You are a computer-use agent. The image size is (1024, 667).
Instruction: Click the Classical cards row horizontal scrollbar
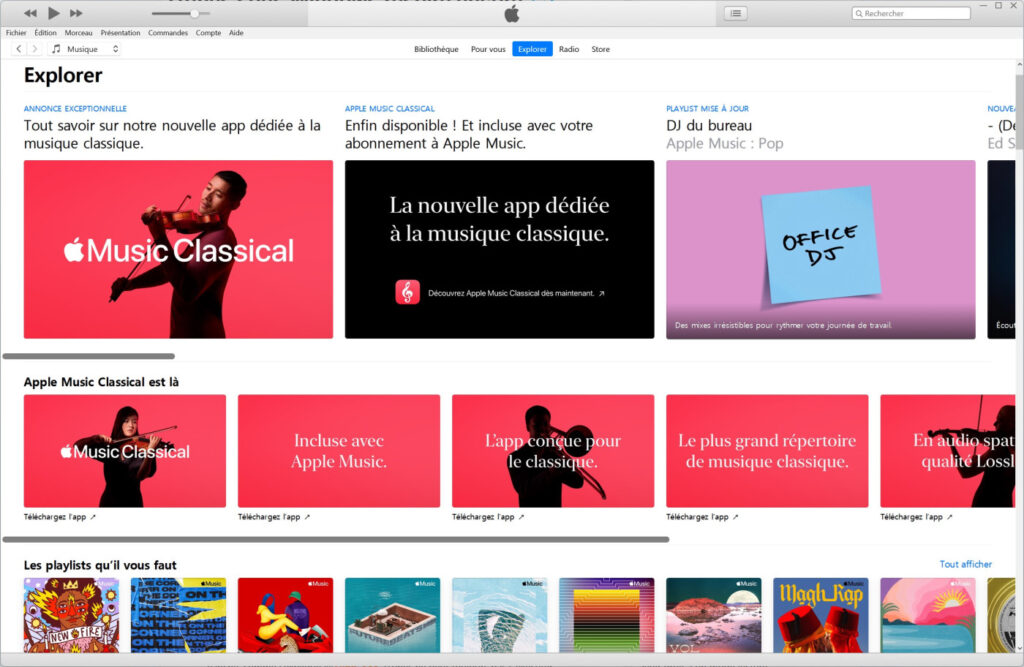336,540
